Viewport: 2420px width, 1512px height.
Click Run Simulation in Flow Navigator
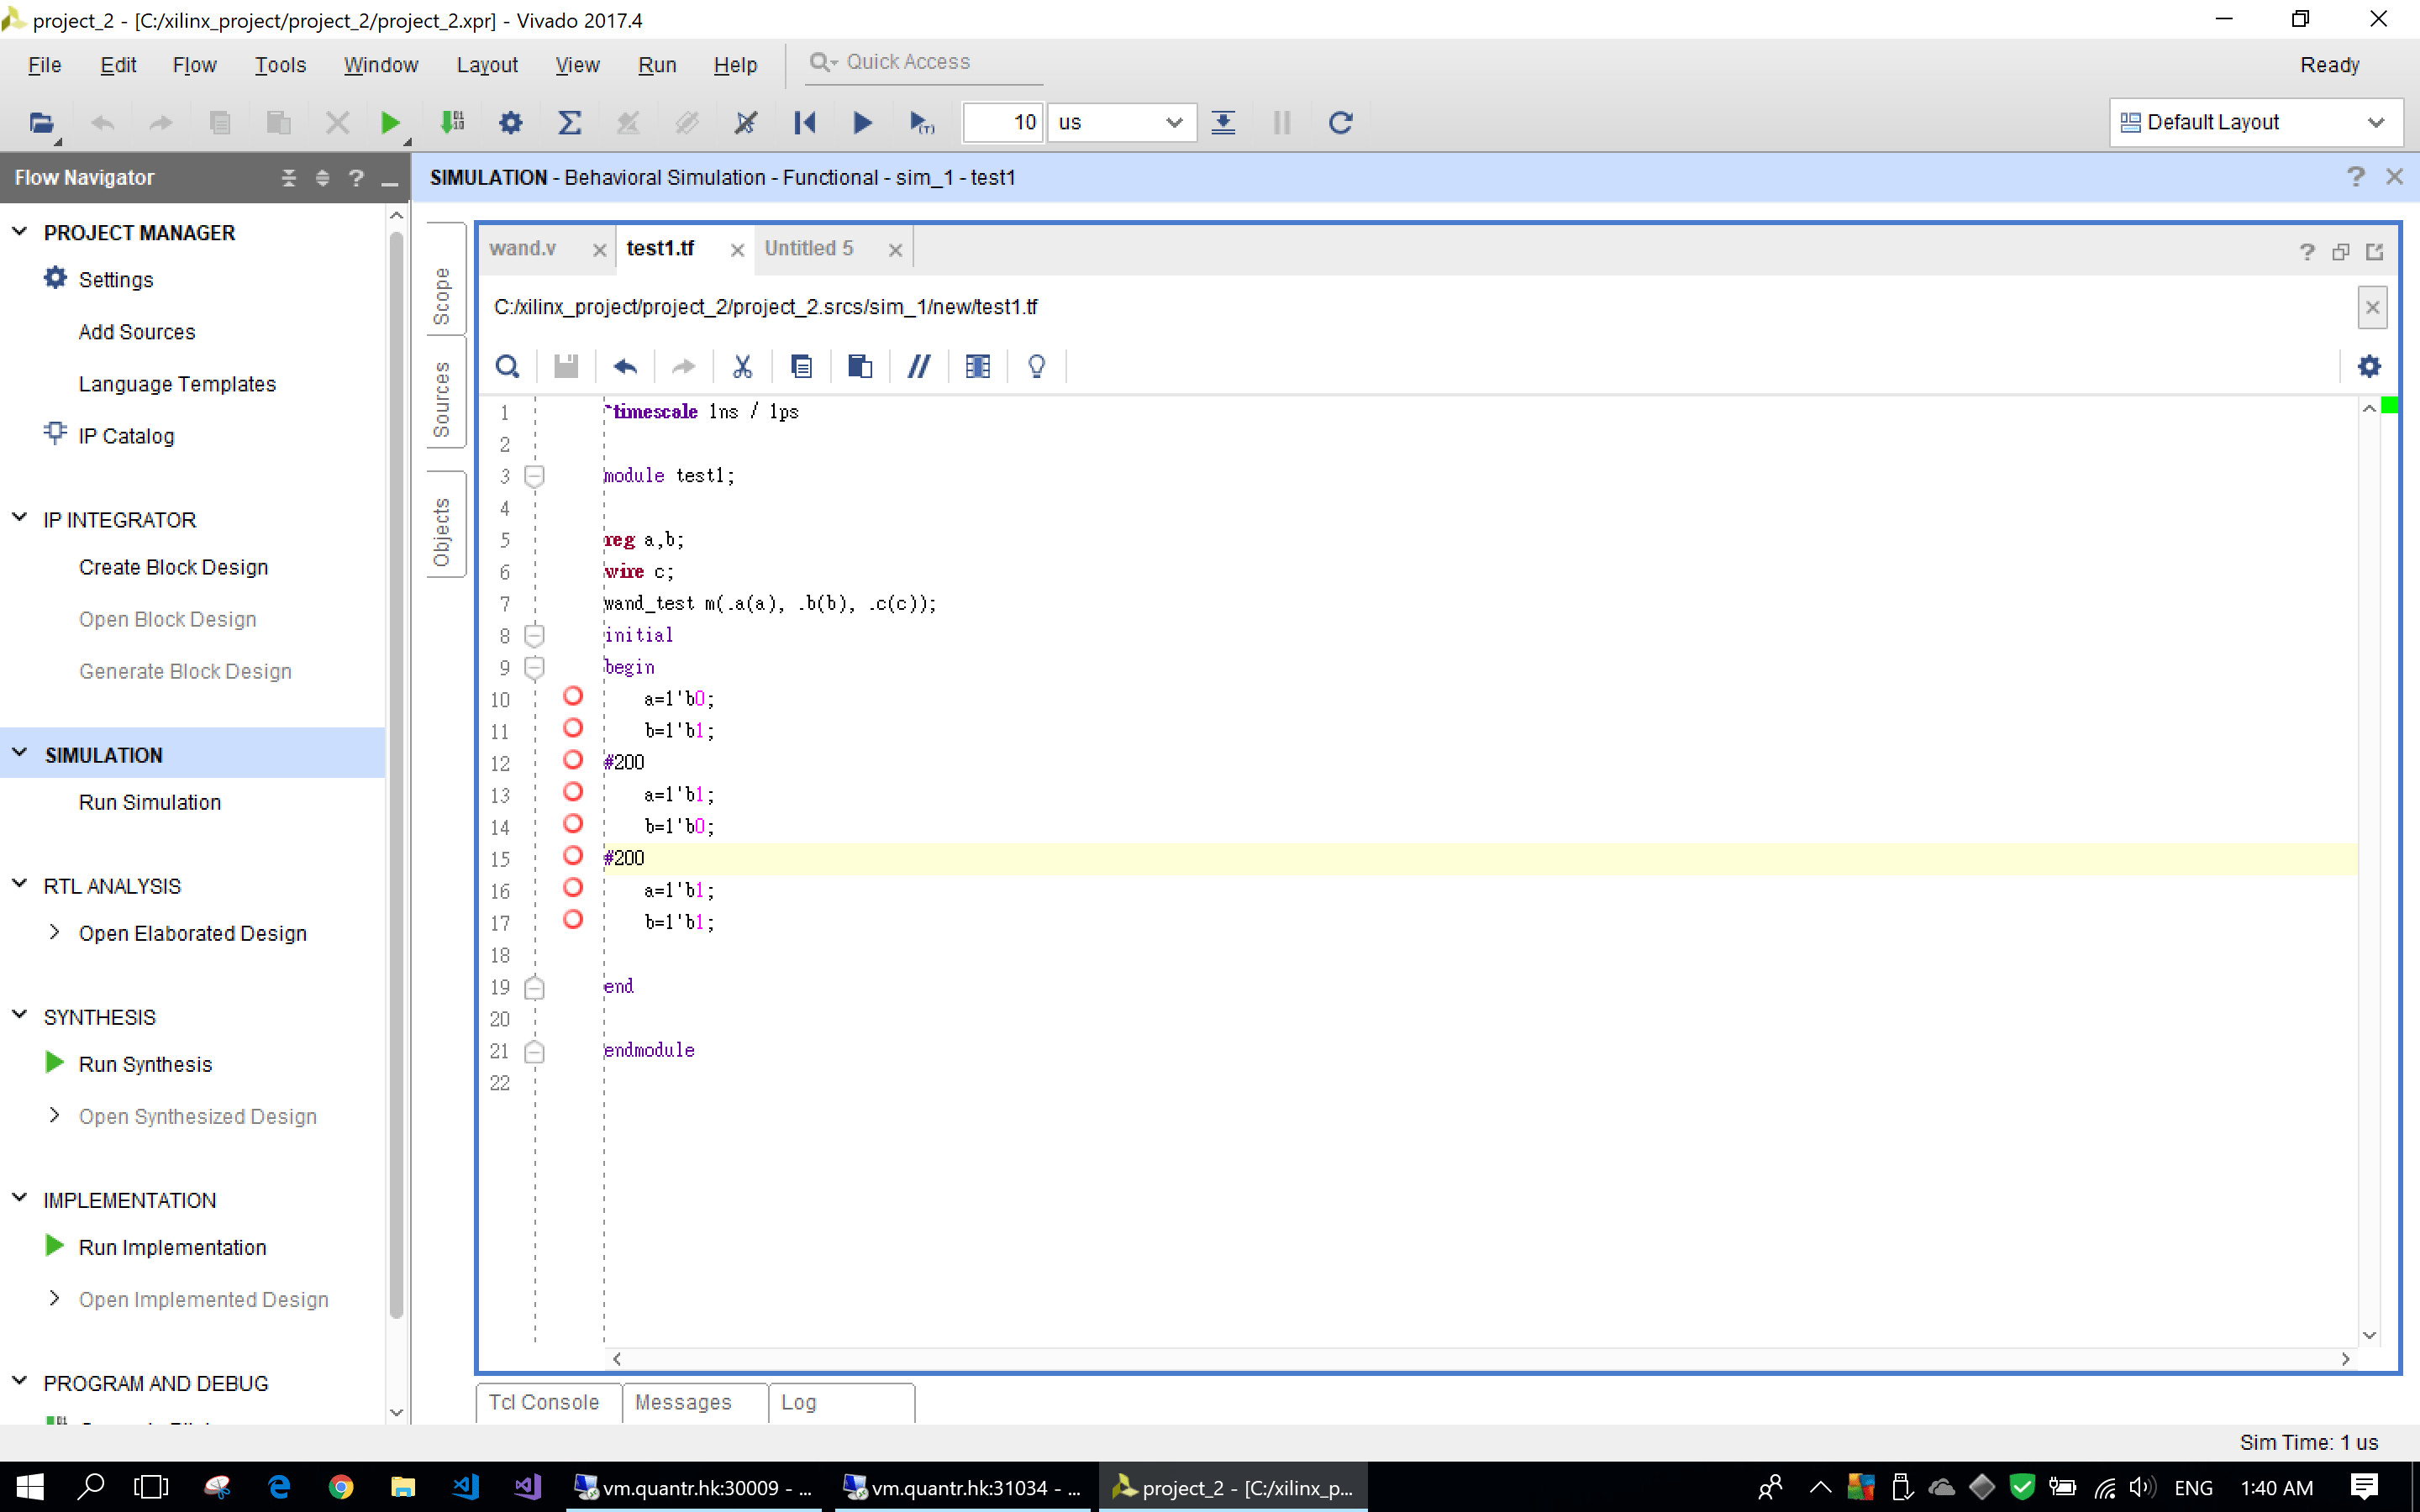coord(150,802)
